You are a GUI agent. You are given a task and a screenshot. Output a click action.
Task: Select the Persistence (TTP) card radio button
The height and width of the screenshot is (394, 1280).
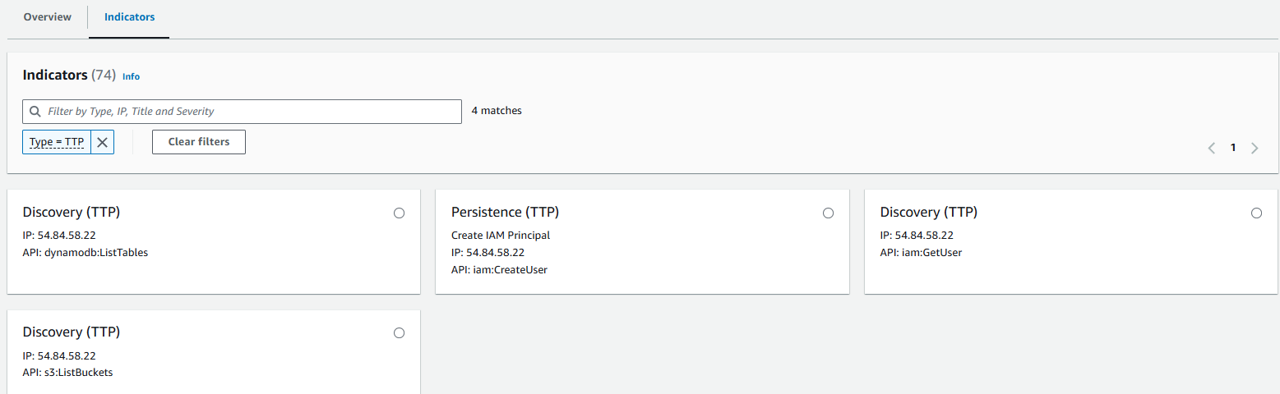[828, 213]
